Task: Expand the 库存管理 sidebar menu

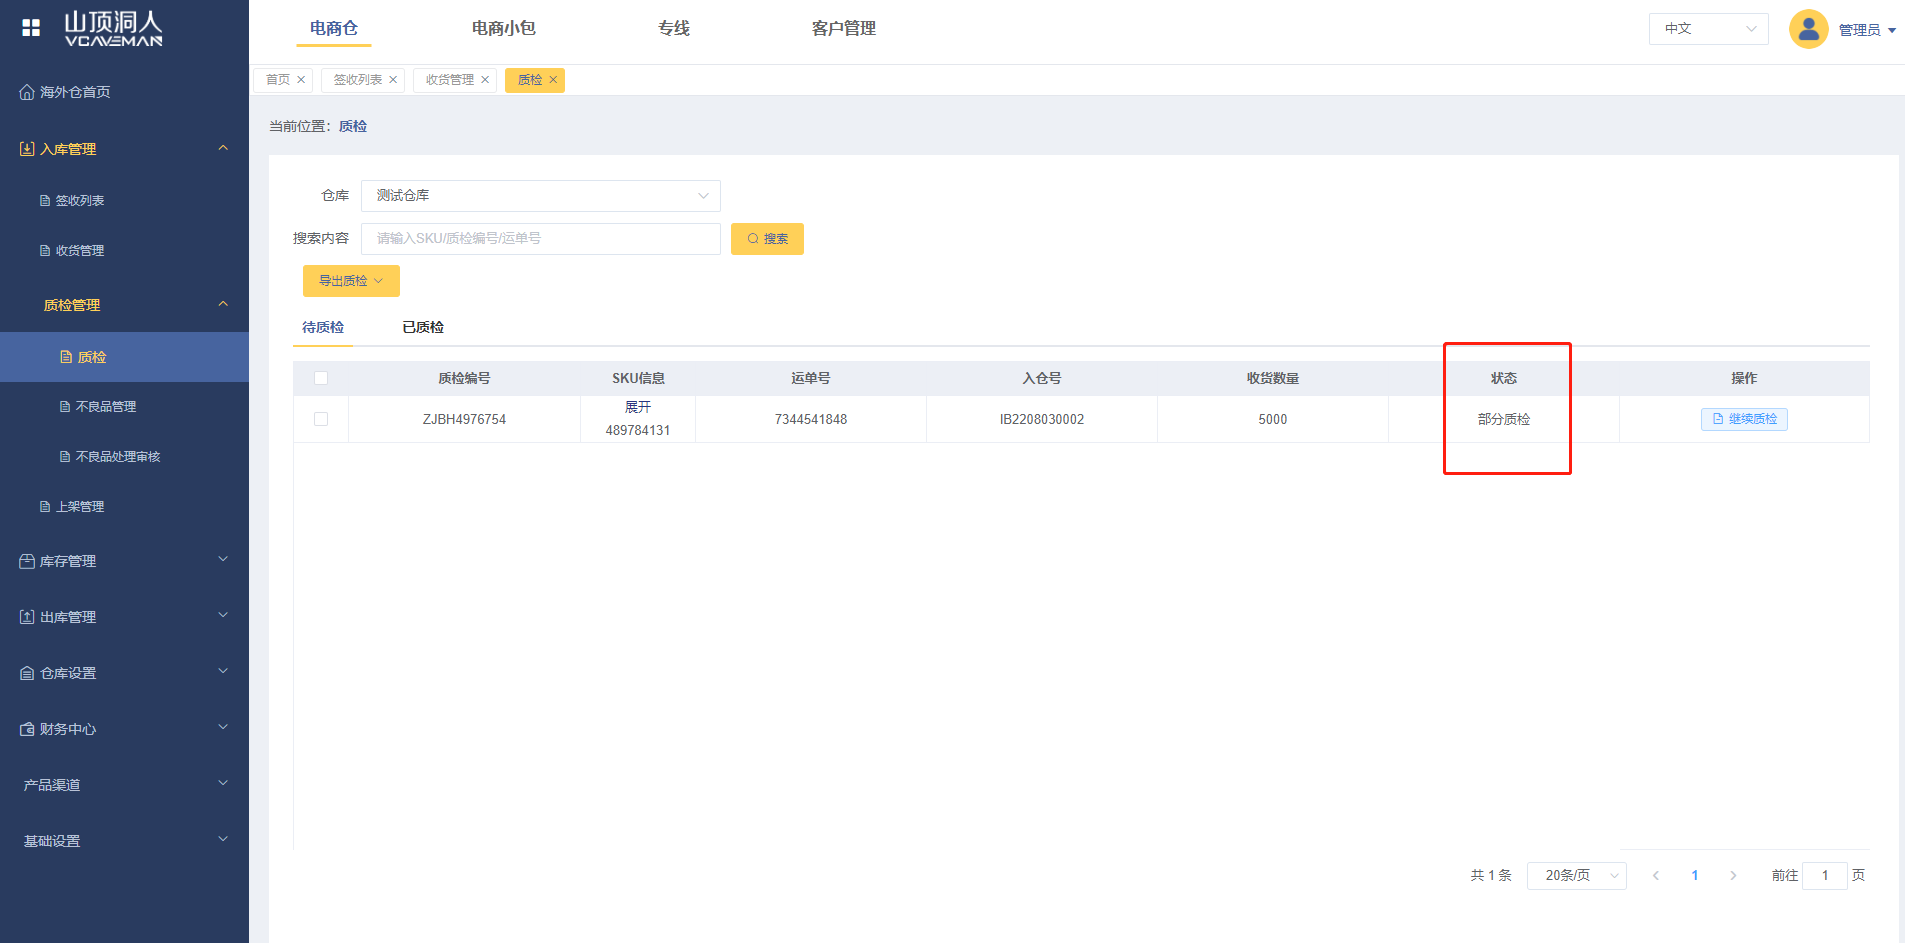Action: coord(124,561)
